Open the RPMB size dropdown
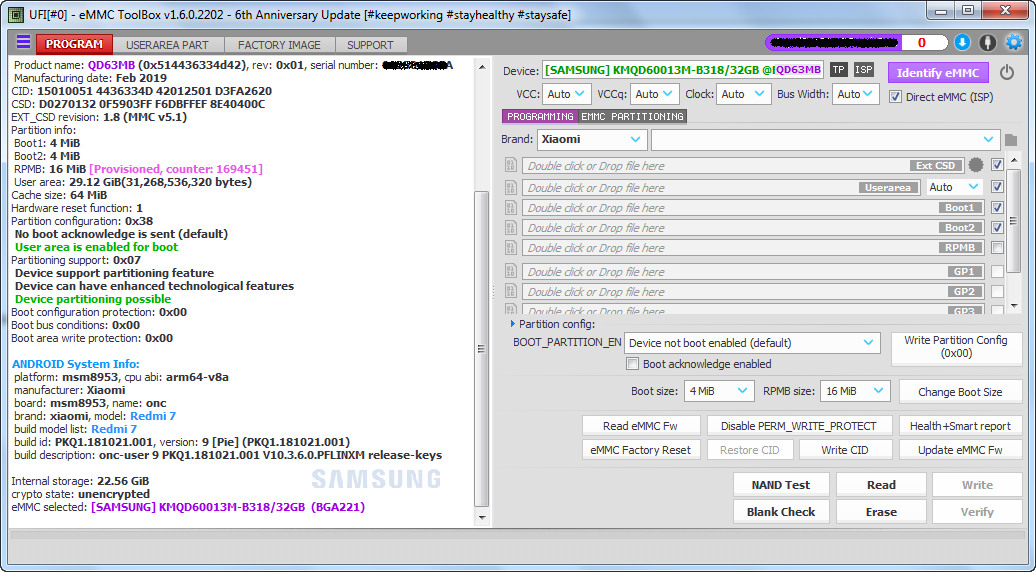The image size is (1036, 572). click(855, 391)
